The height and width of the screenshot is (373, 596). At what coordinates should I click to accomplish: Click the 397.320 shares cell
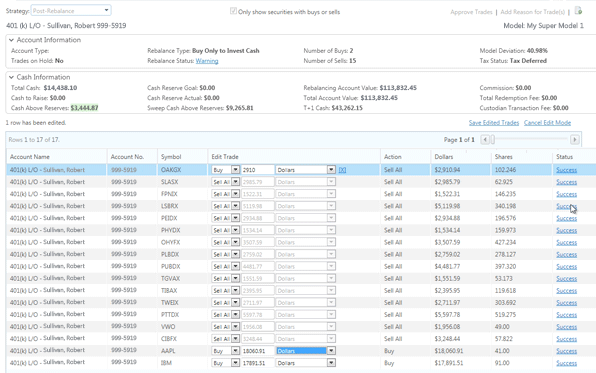(x=522, y=267)
